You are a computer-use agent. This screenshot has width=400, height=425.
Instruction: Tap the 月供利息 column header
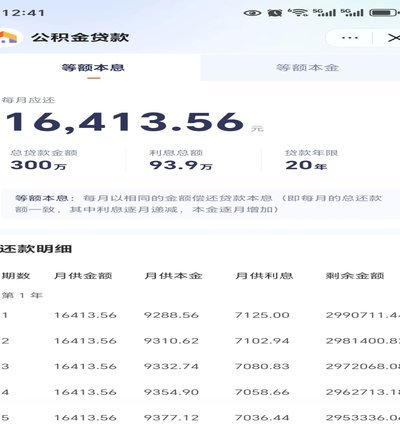pos(264,276)
